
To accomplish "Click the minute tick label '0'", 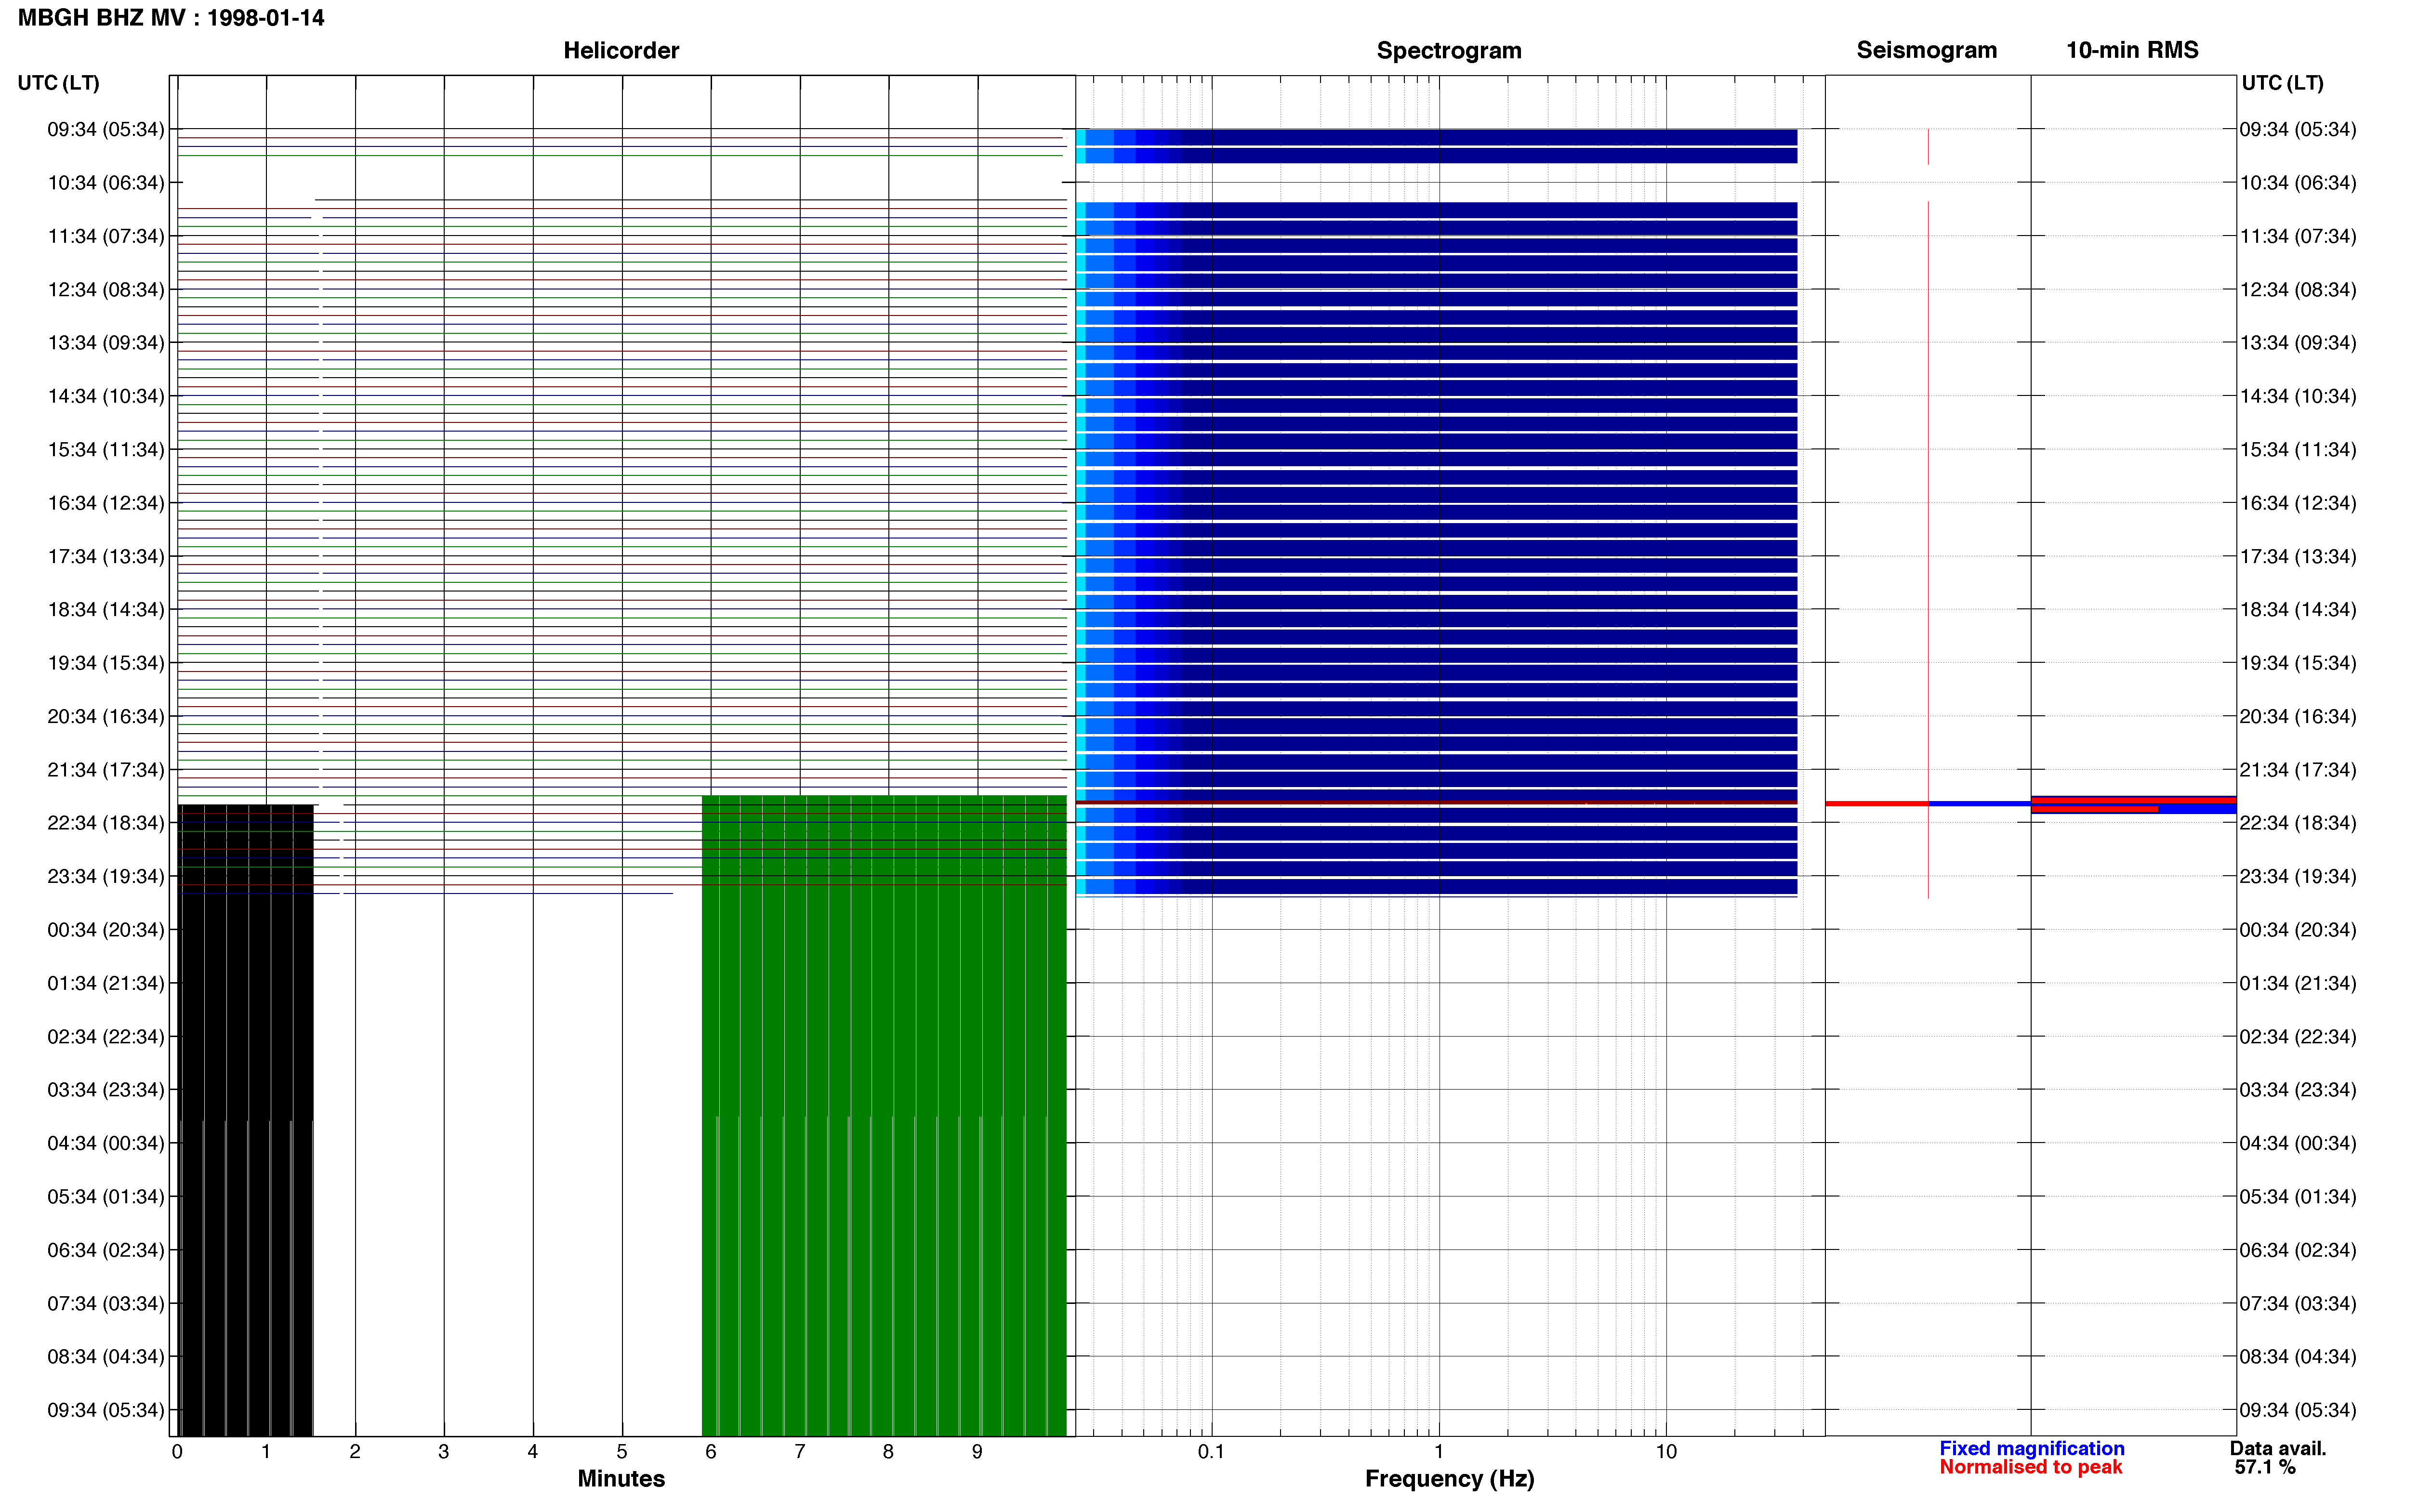I will pos(177,1452).
